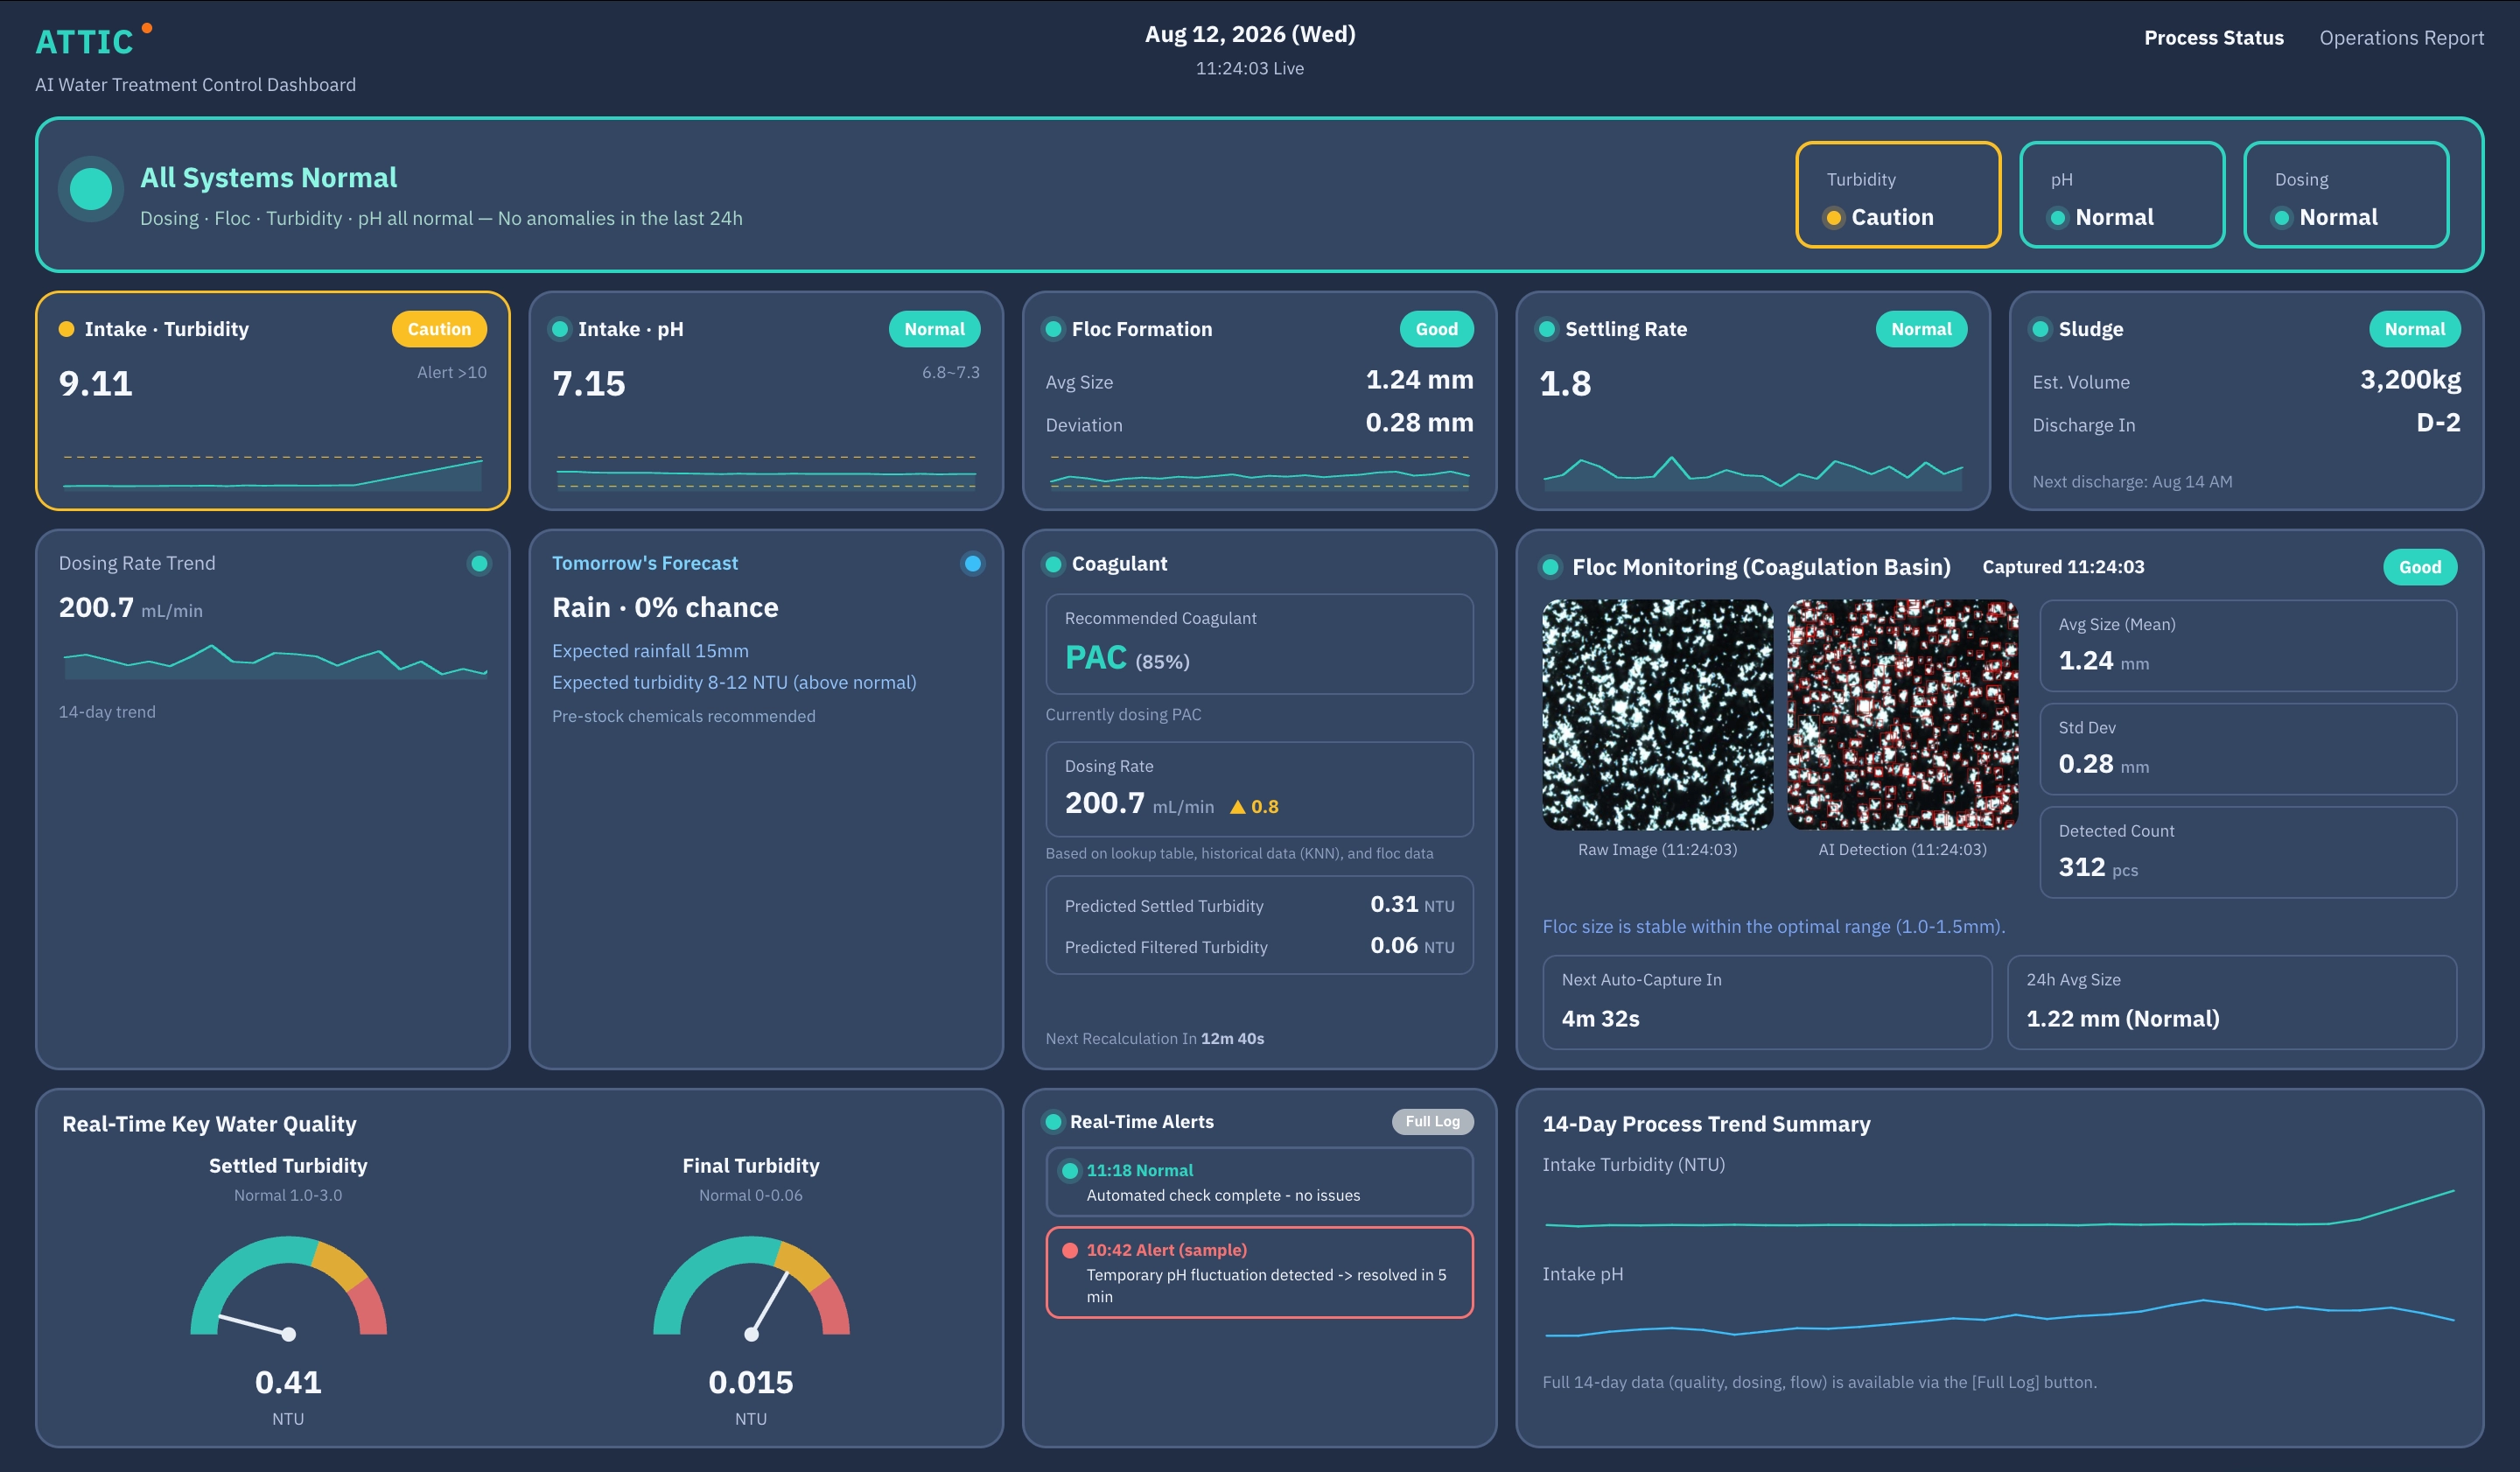Click the 'Pre-stock chemicals recommended' text
The height and width of the screenshot is (1472, 2520).
[683, 716]
